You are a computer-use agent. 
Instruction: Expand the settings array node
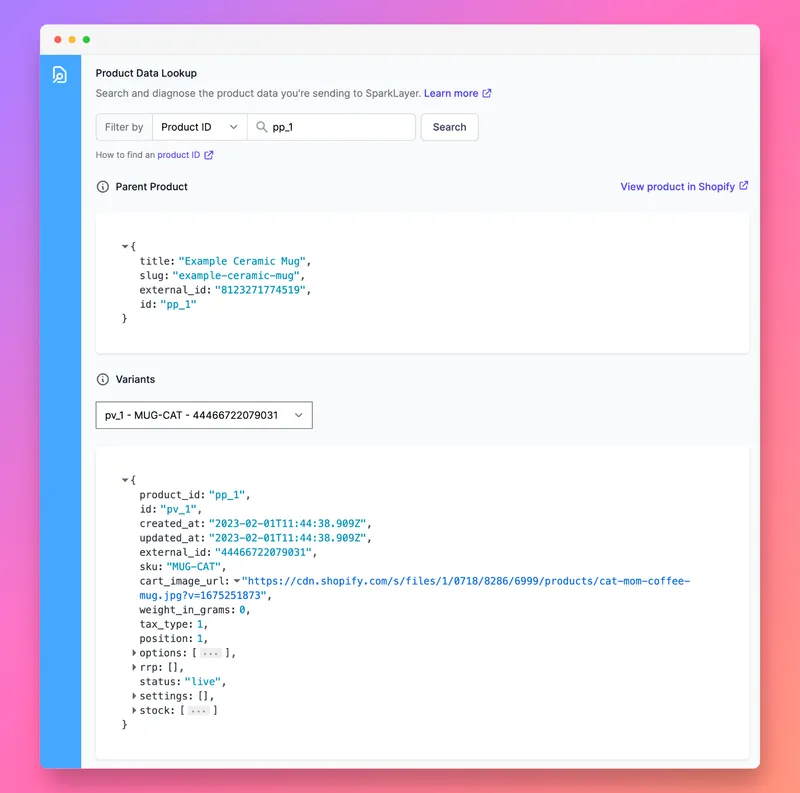[x=133, y=695]
